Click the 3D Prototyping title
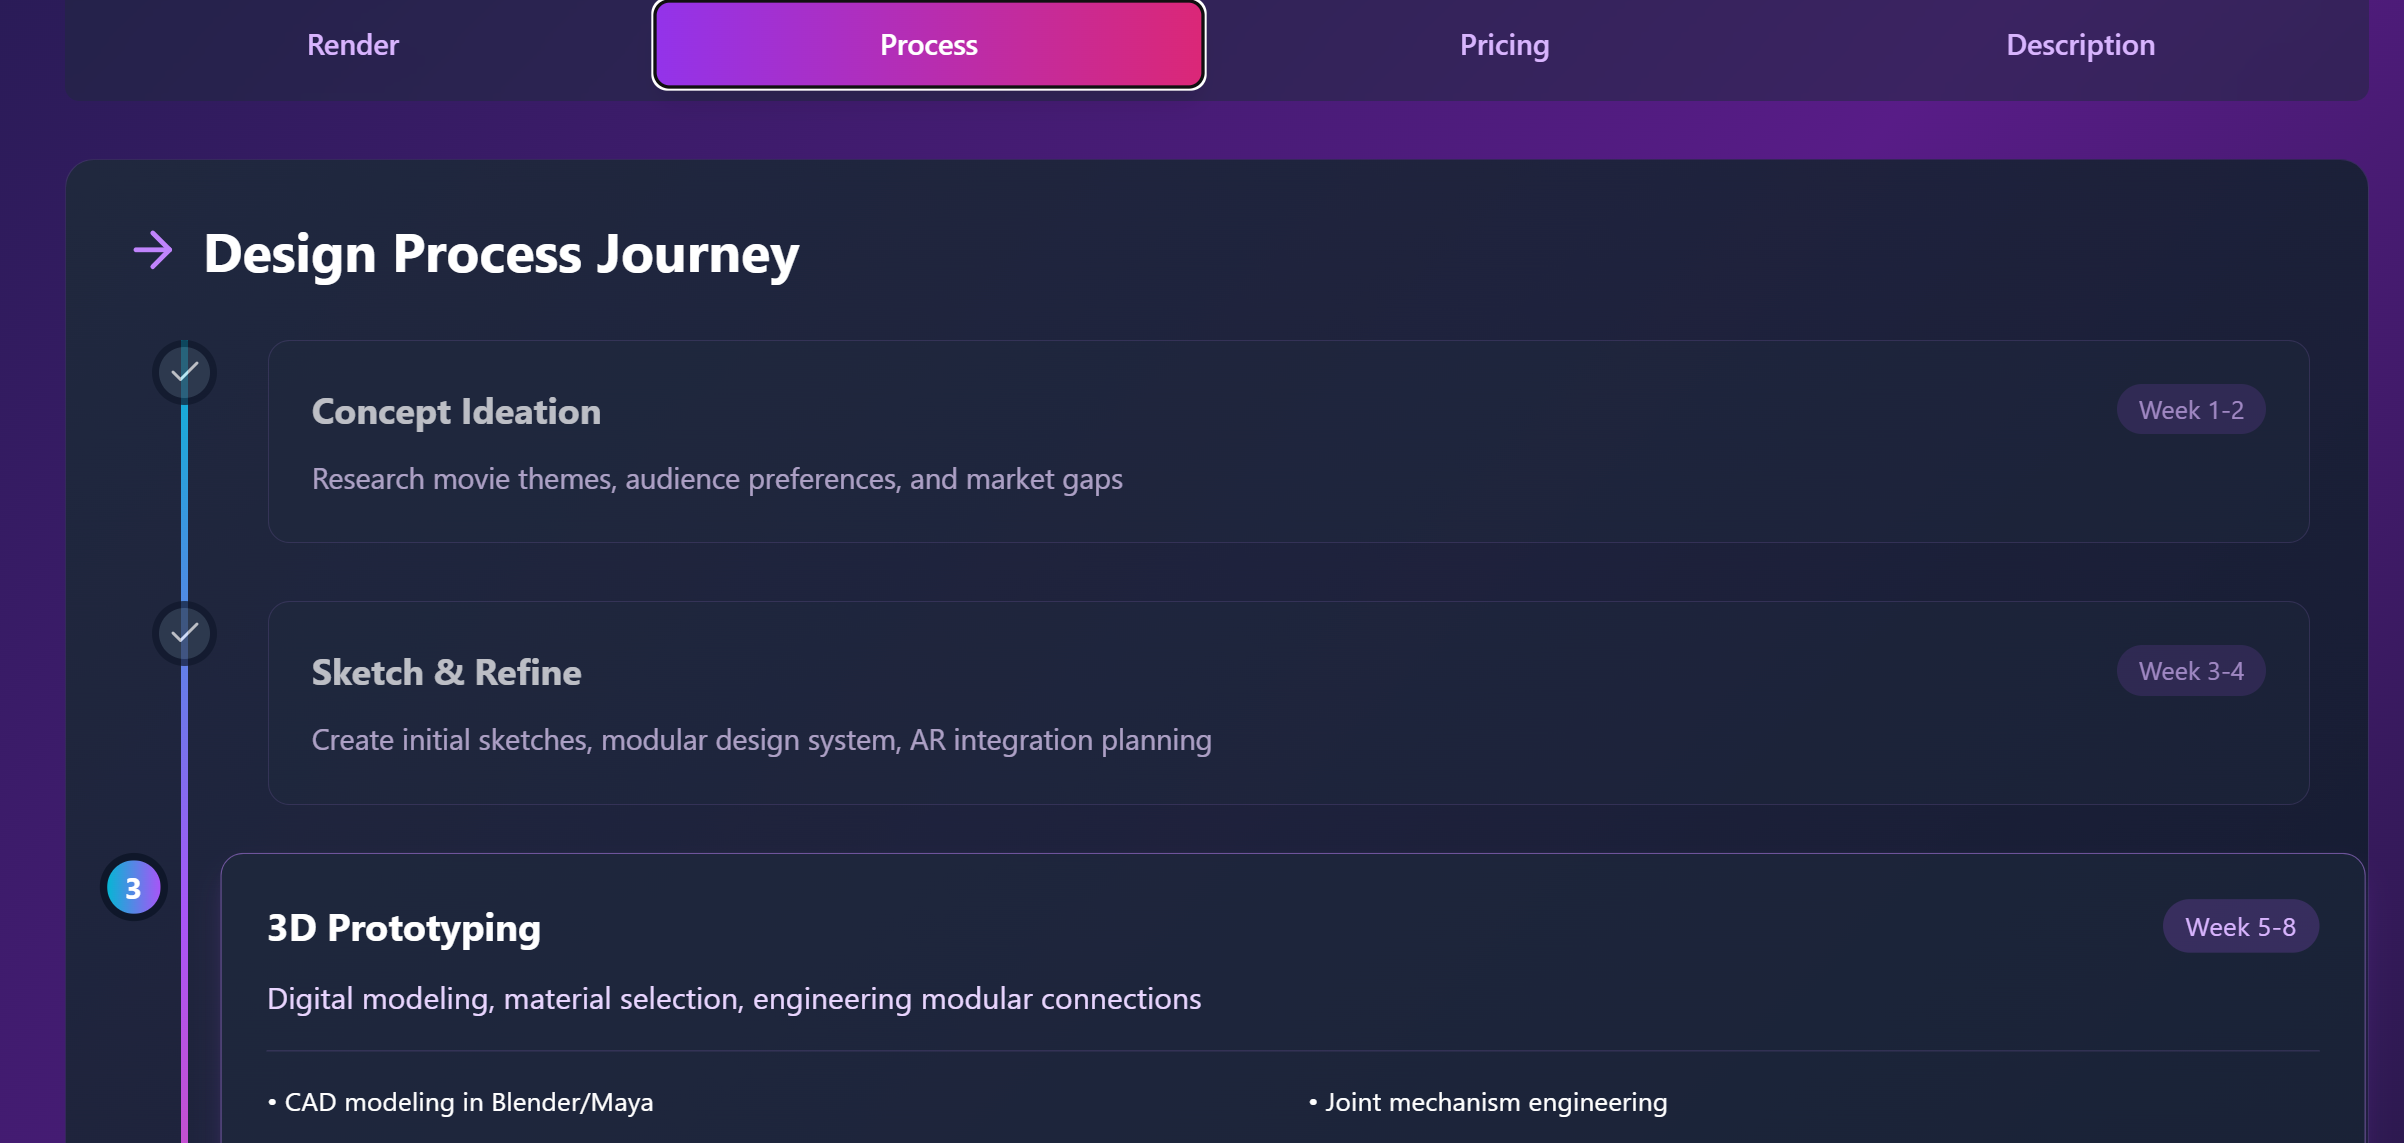 pyautogui.click(x=404, y=928)
